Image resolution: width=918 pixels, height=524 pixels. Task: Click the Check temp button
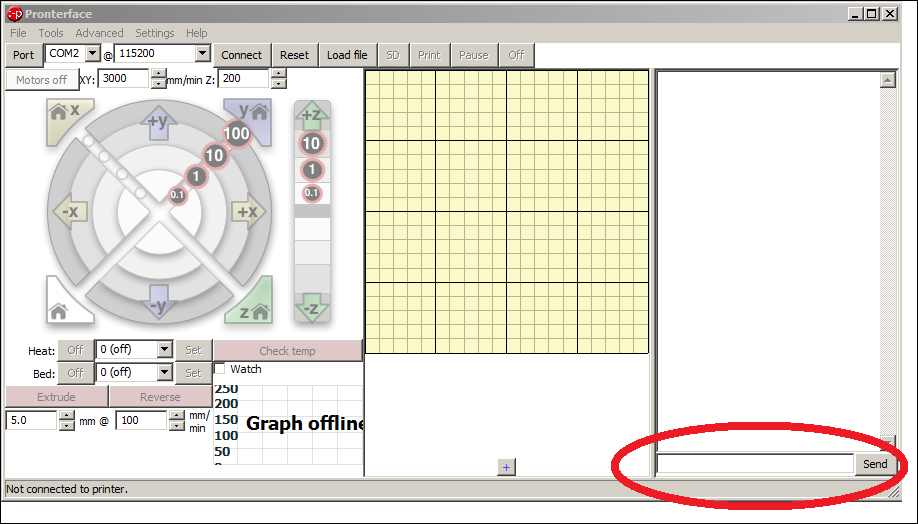click(x=287, y=351)
